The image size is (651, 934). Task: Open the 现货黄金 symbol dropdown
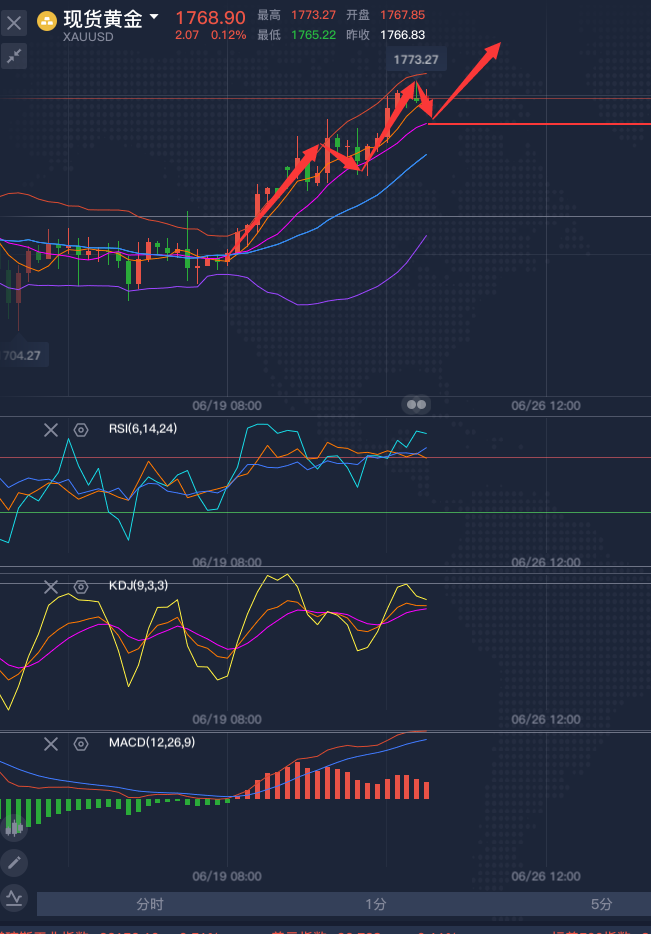pos(153,17)
